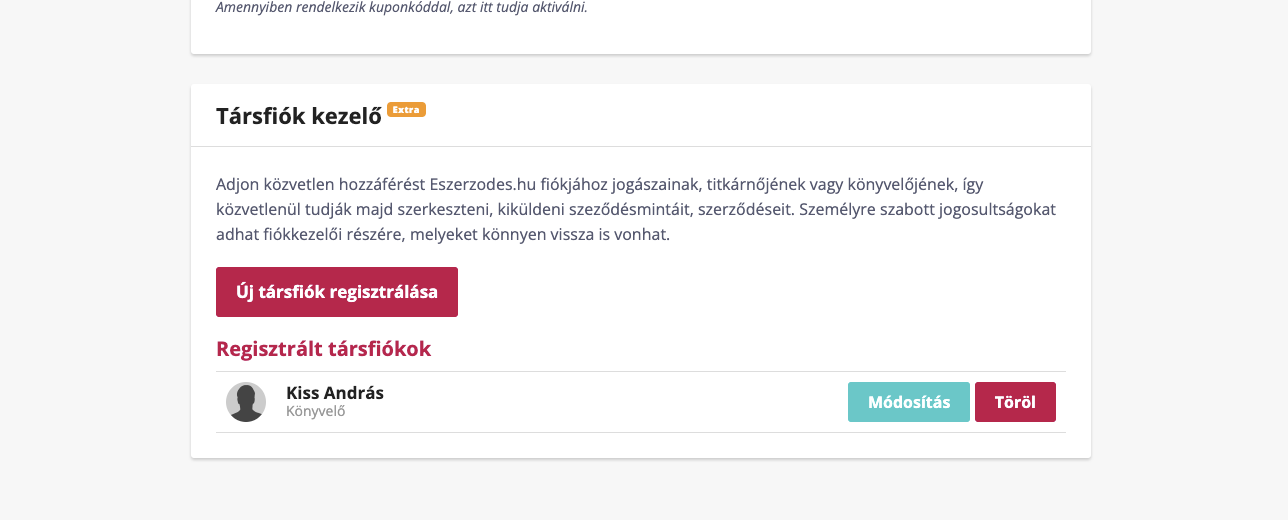Delete Kiss András with Töröl

(x=1015, y=402)
